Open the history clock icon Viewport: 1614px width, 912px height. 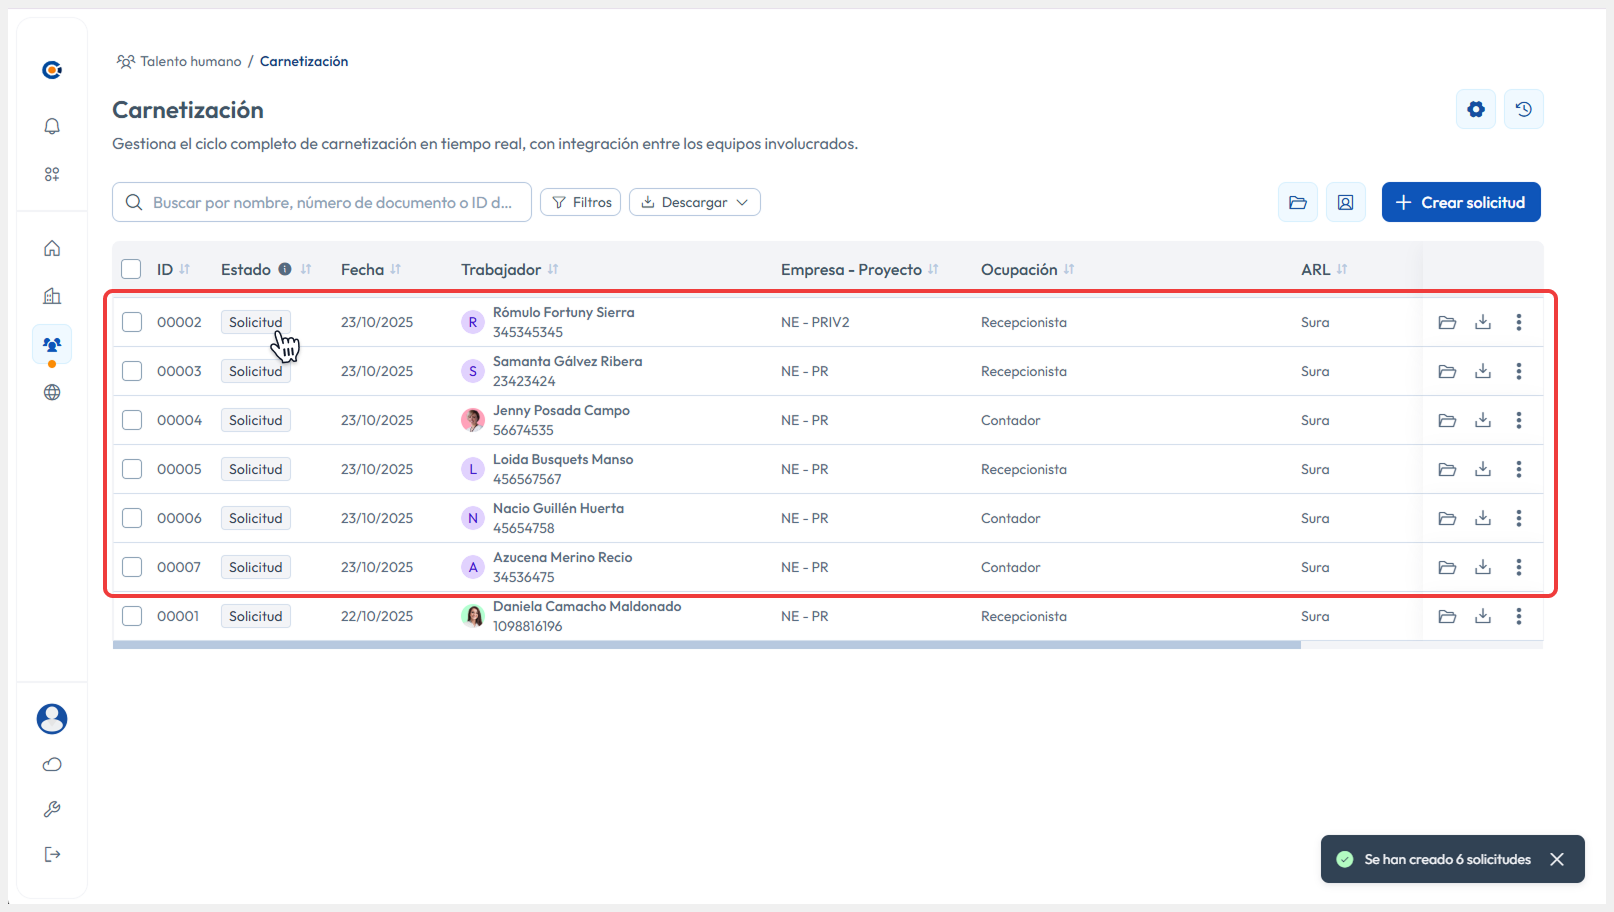tap(1523, 109)
